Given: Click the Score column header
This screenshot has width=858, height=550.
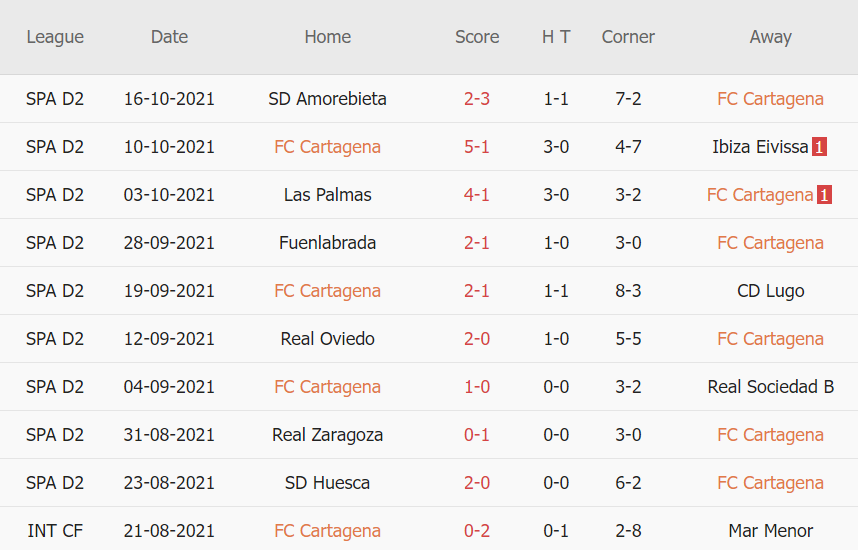Looking at the screenshot, I should pos(477,37).
